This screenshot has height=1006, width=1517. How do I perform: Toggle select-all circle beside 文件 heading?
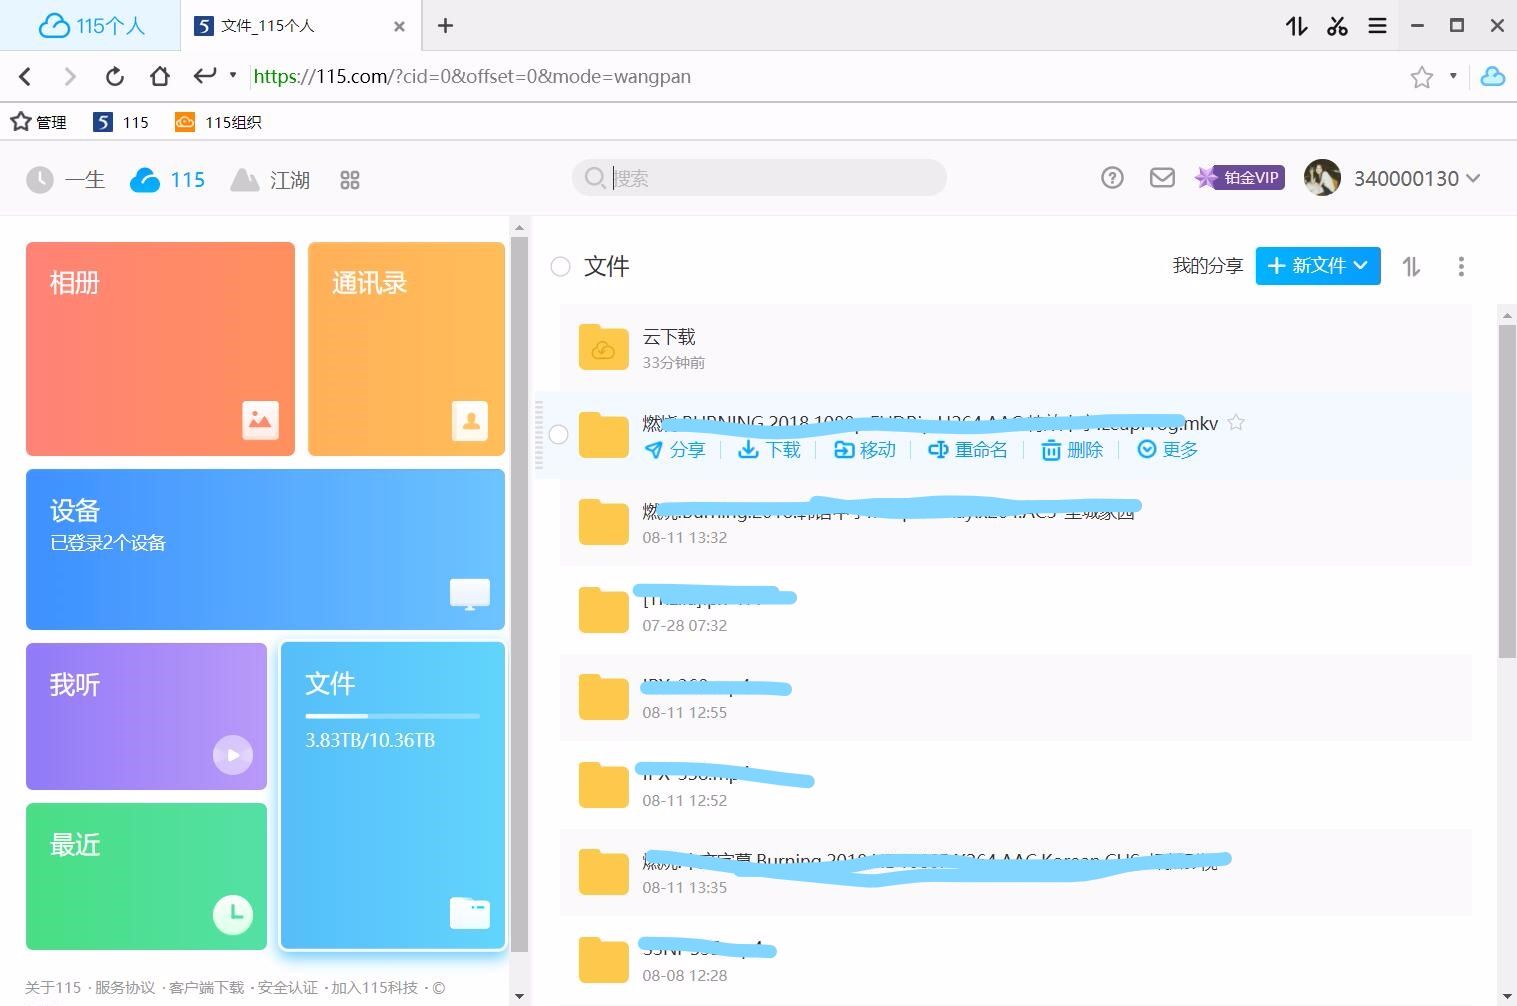click(559, 266)
